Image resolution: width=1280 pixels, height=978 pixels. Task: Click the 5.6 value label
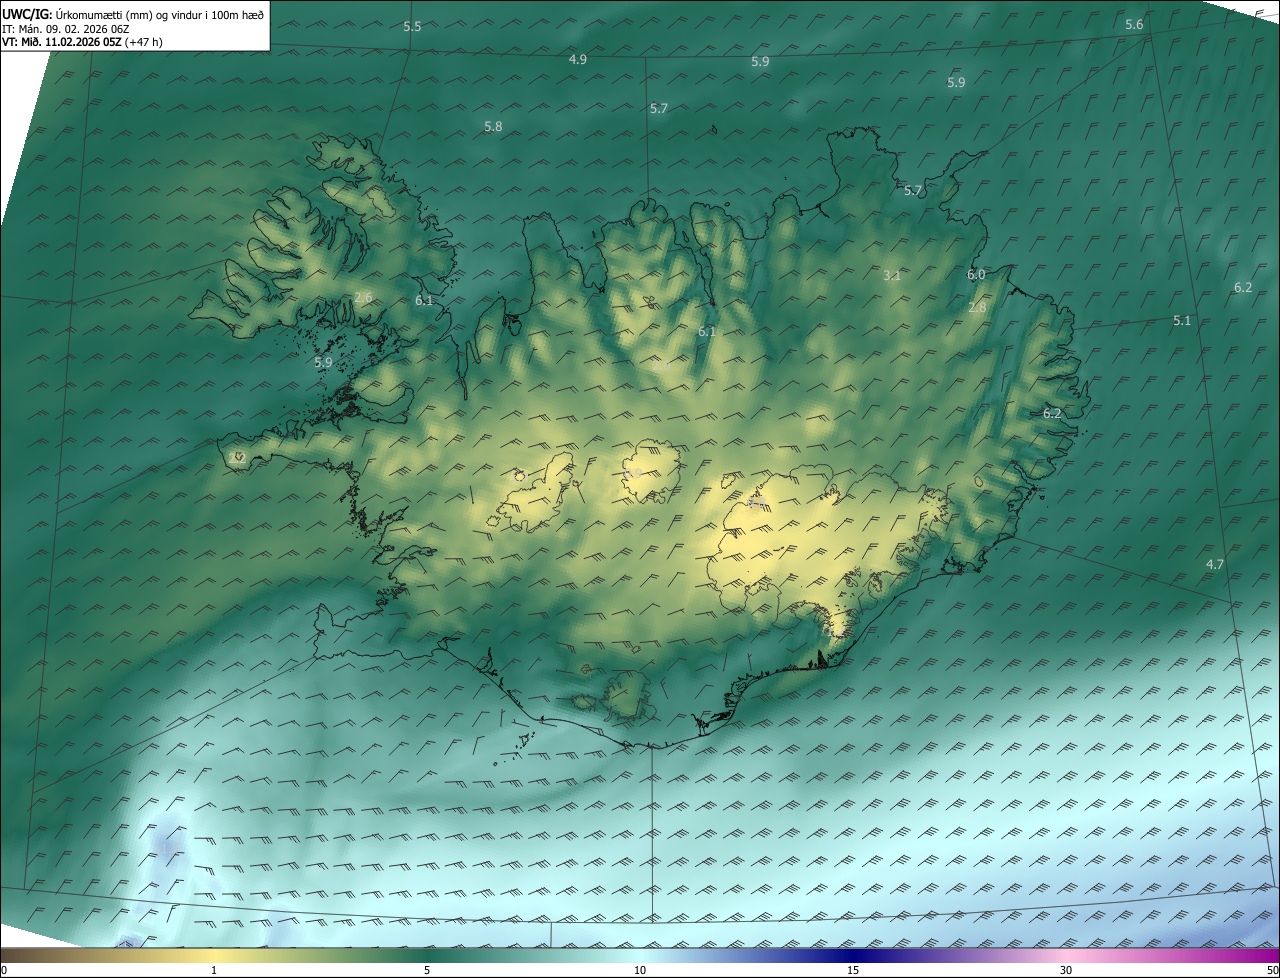click(1134, 25)
